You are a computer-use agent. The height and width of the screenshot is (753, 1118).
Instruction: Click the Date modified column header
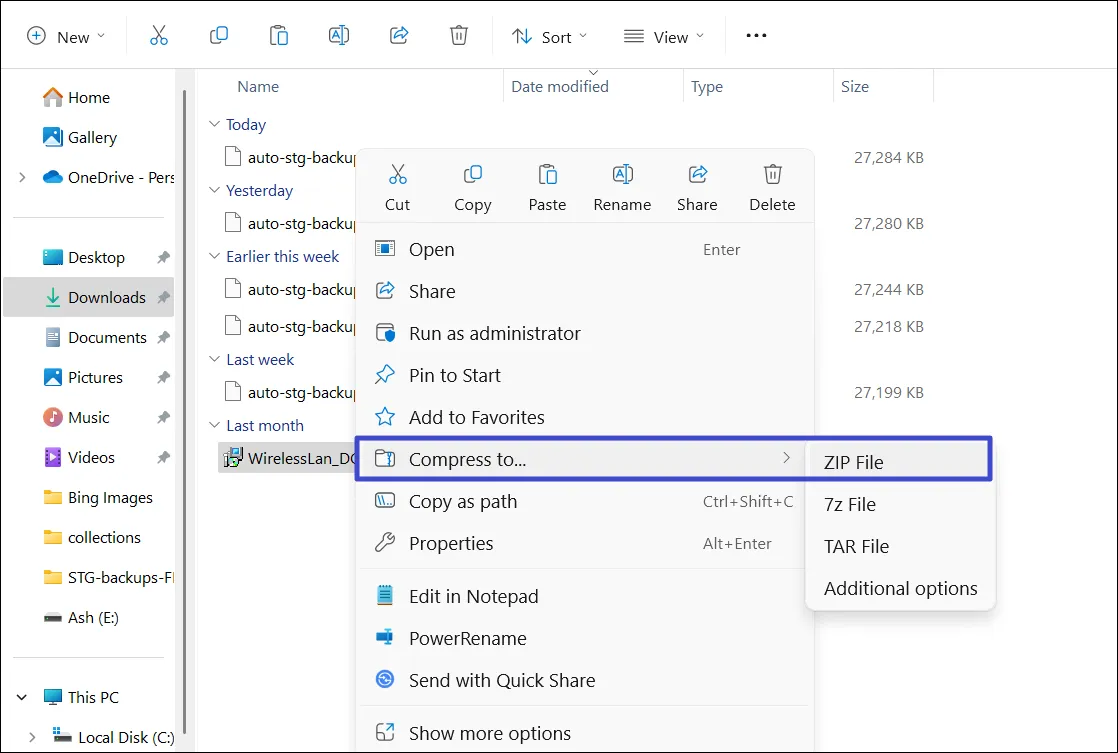point(560,86)
